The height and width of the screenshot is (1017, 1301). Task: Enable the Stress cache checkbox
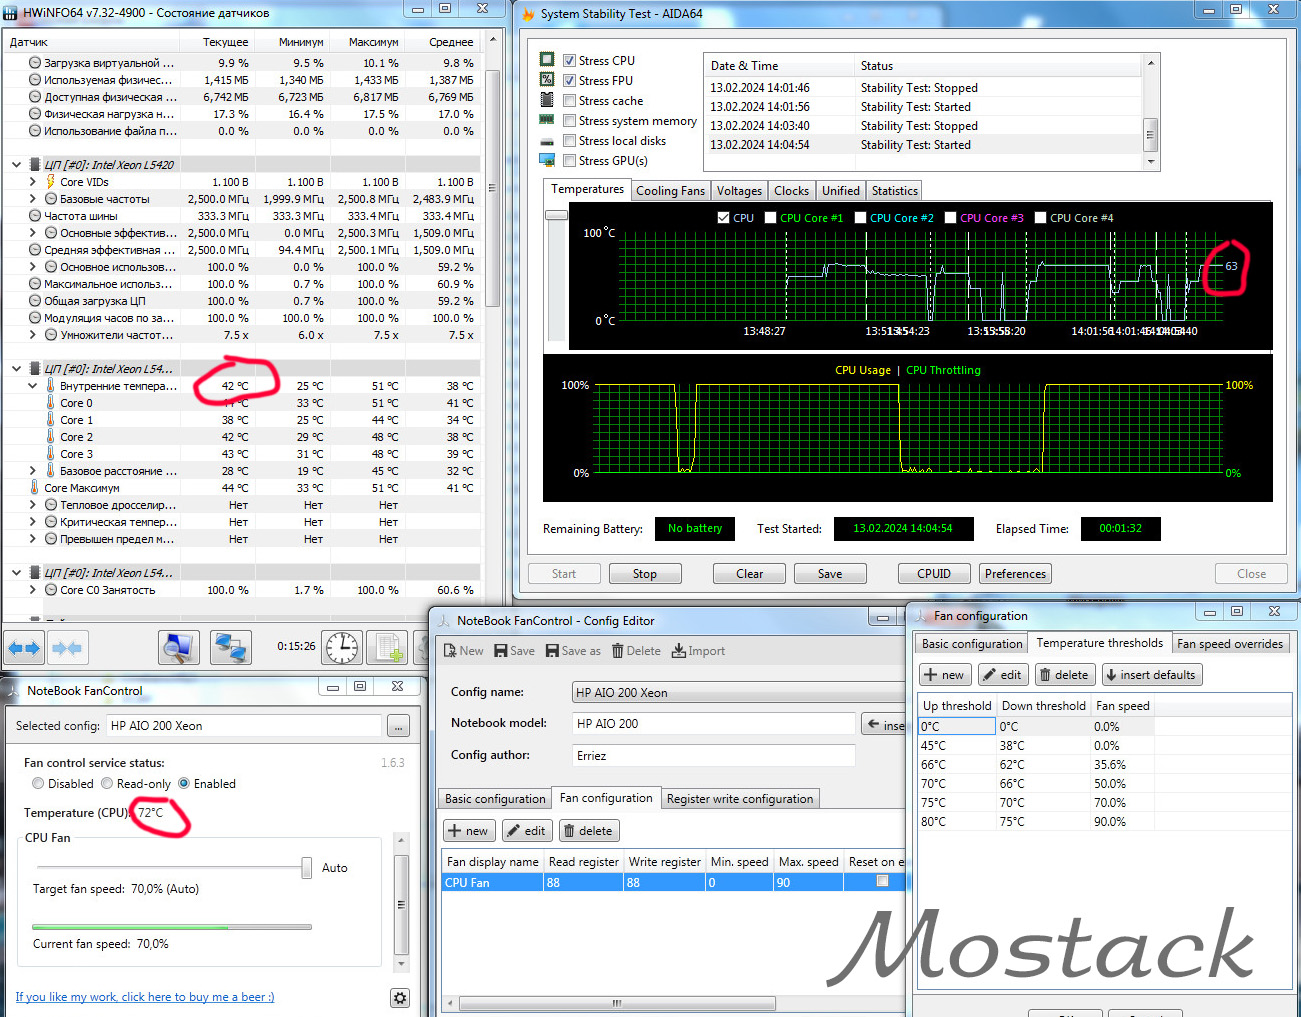569,101
